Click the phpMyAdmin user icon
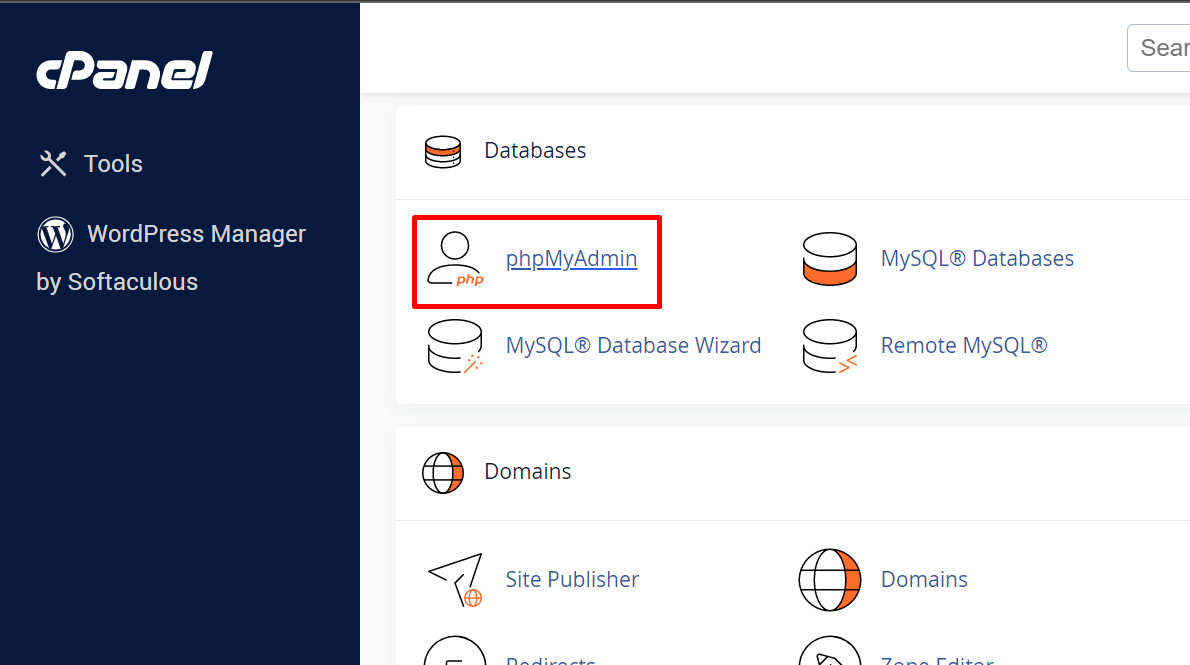The width and height of the screenshot is (1190, 665). [x=455, y=259]
